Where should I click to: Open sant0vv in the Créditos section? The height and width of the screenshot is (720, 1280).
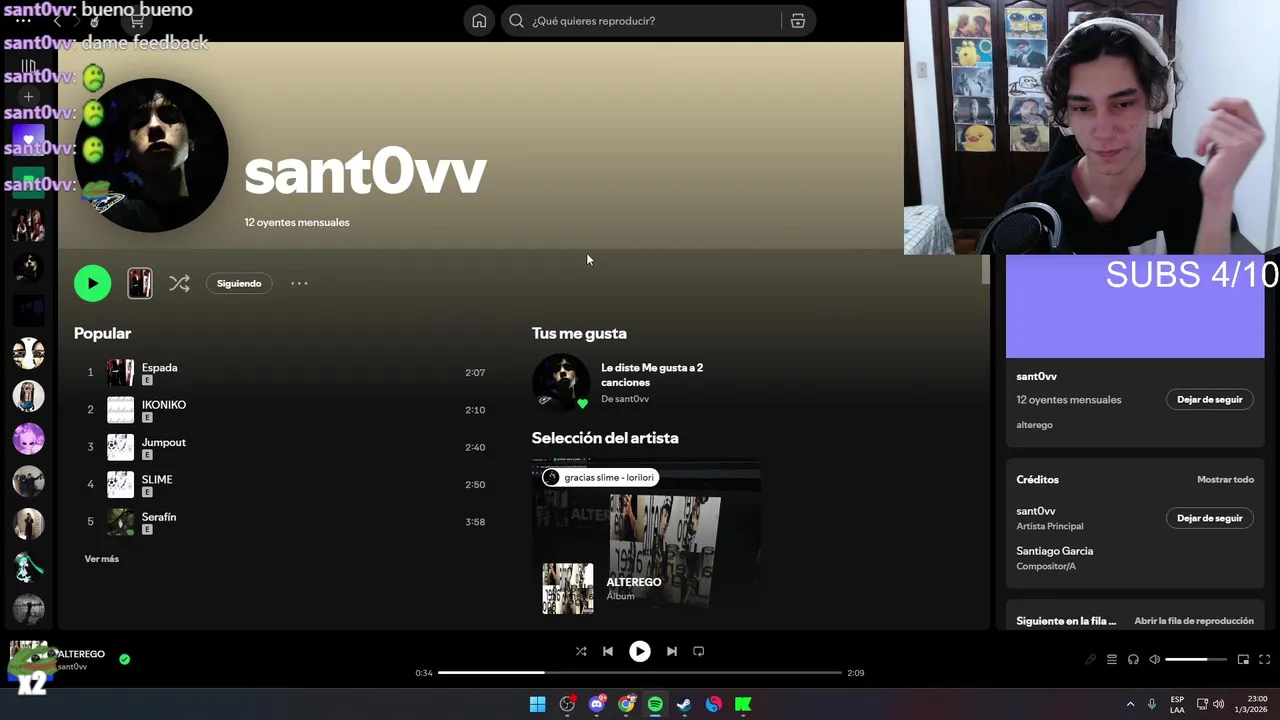[x=1036, y=511]
